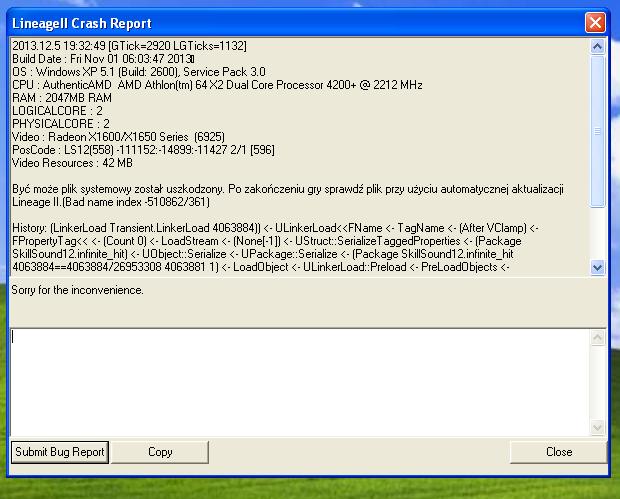The image size is (620, 499).
Task: Click comment box scrollbar up arrow
Action: pyautogui.click(x=597, y=338)
